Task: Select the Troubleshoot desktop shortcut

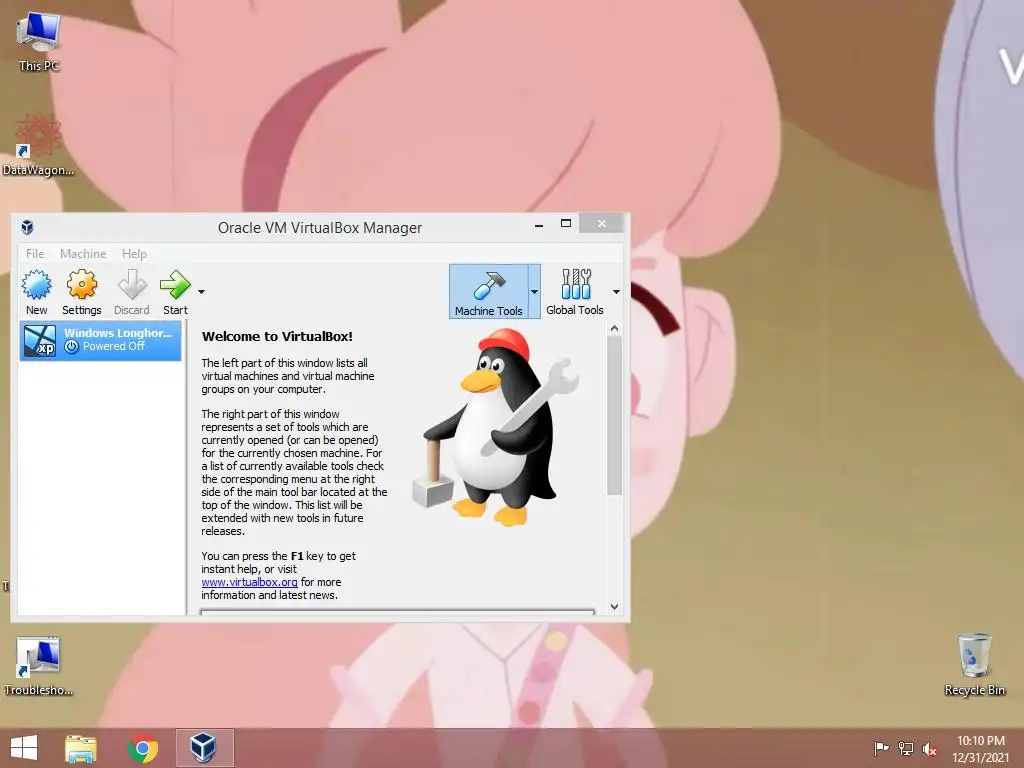Action: 38,665
